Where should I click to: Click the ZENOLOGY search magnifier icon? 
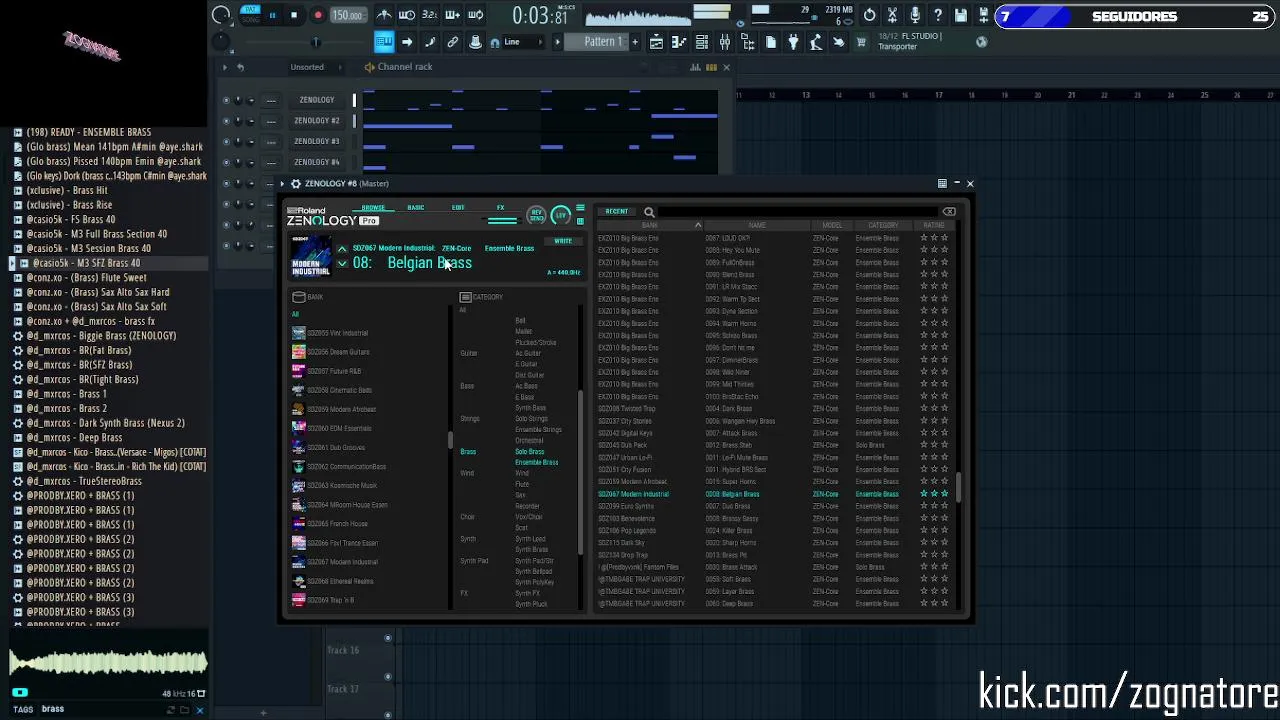[x=649, y=212]
